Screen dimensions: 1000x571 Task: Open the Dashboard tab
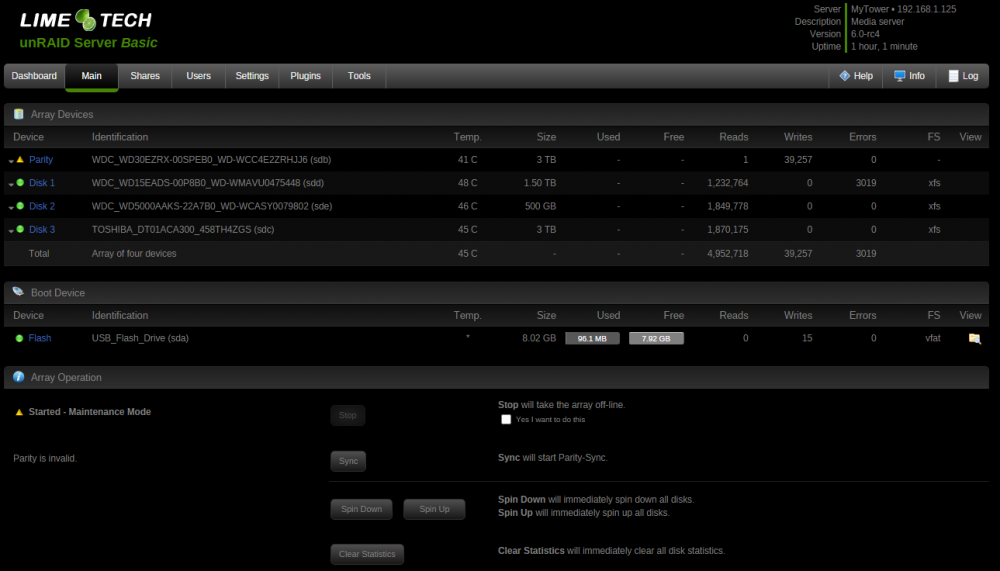(34, 76)
